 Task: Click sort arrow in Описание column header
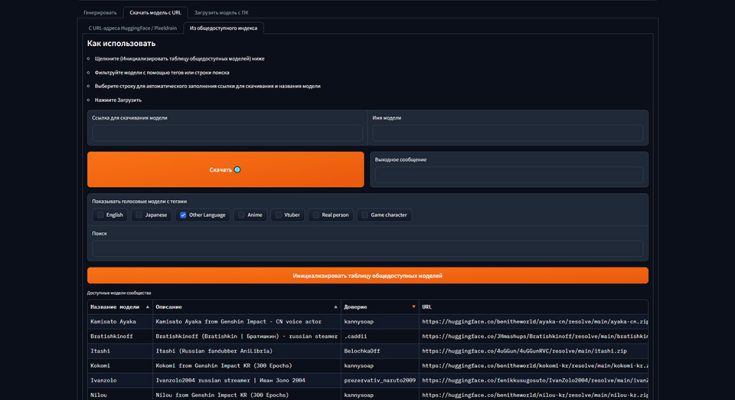[x=335, y=306]
